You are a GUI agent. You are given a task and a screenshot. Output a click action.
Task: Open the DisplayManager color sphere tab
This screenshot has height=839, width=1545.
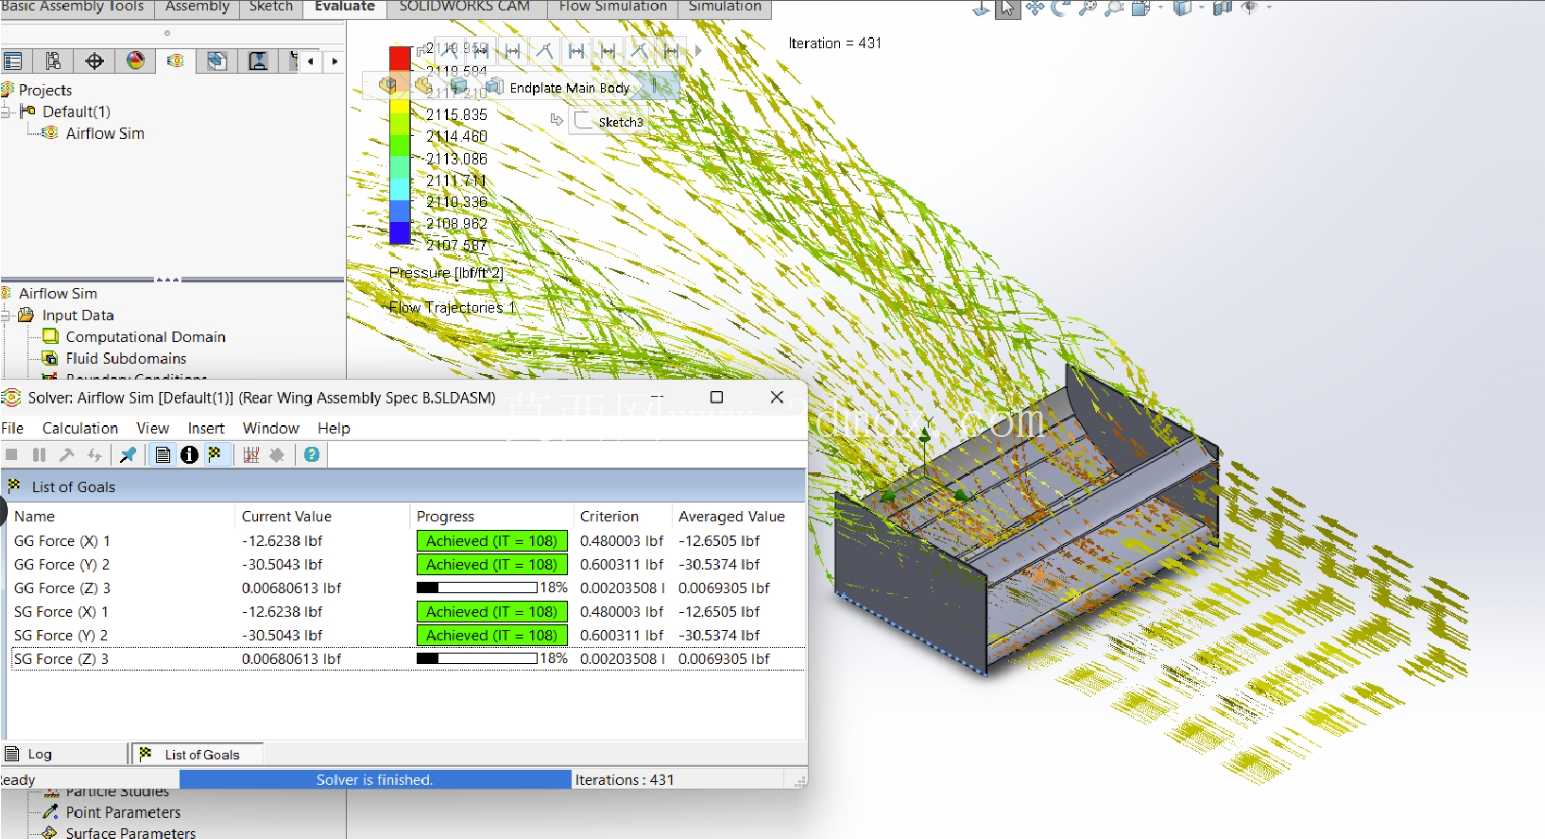[135, 61]
